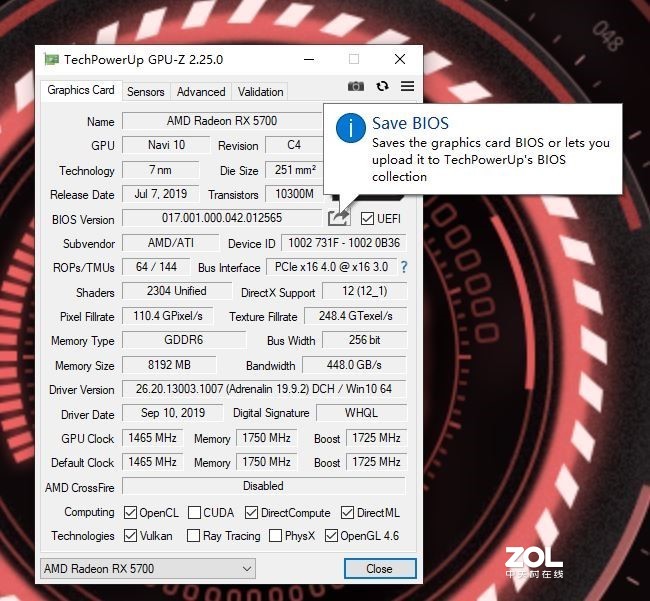650x601 pixels.
Task: Click the GPU Clock row Boost 1725 MHz
Action: point(376,438)
